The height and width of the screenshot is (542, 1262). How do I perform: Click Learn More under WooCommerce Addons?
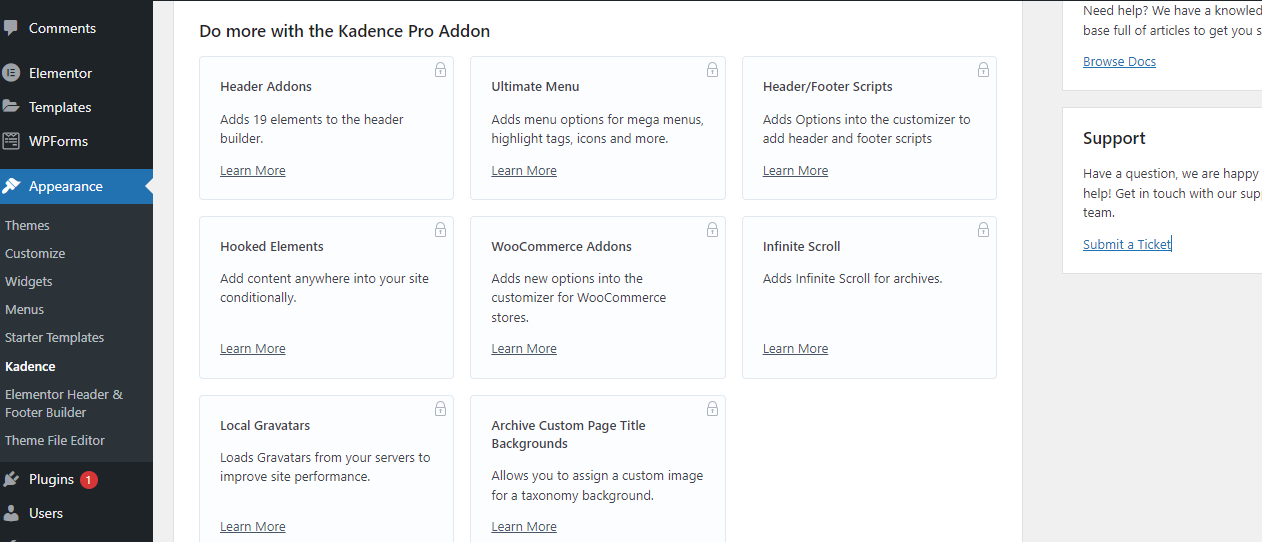(x=524, y=349)
